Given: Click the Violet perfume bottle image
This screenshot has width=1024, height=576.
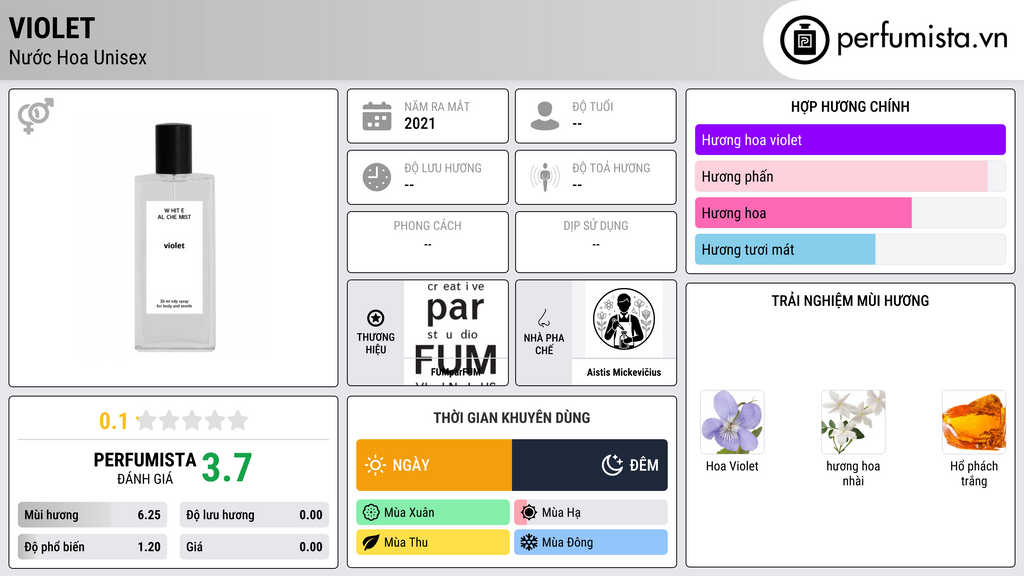Looking at the screenshot, I should [x=174, y=238].
